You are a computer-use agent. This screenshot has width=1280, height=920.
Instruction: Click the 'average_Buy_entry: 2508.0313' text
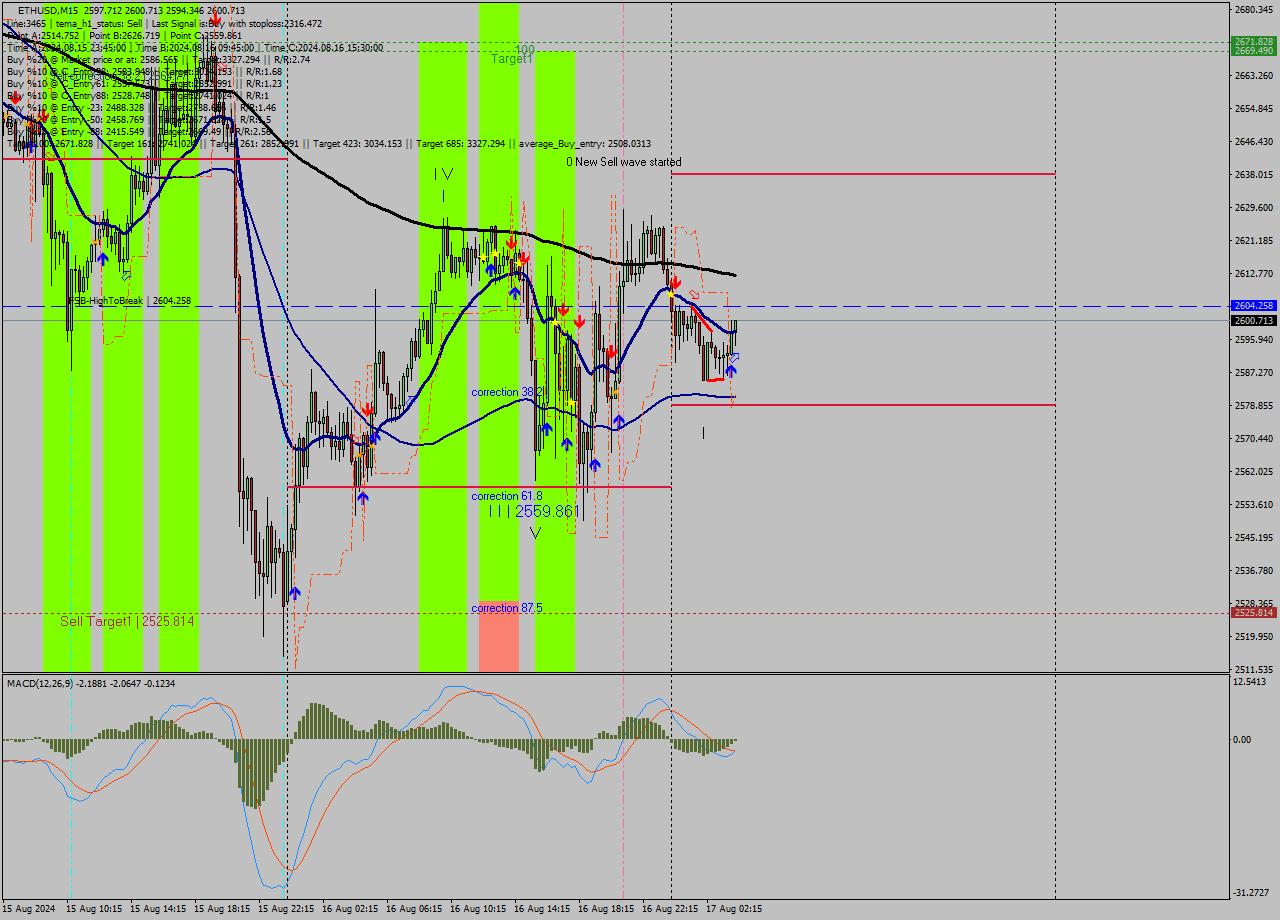click(585, 144)
